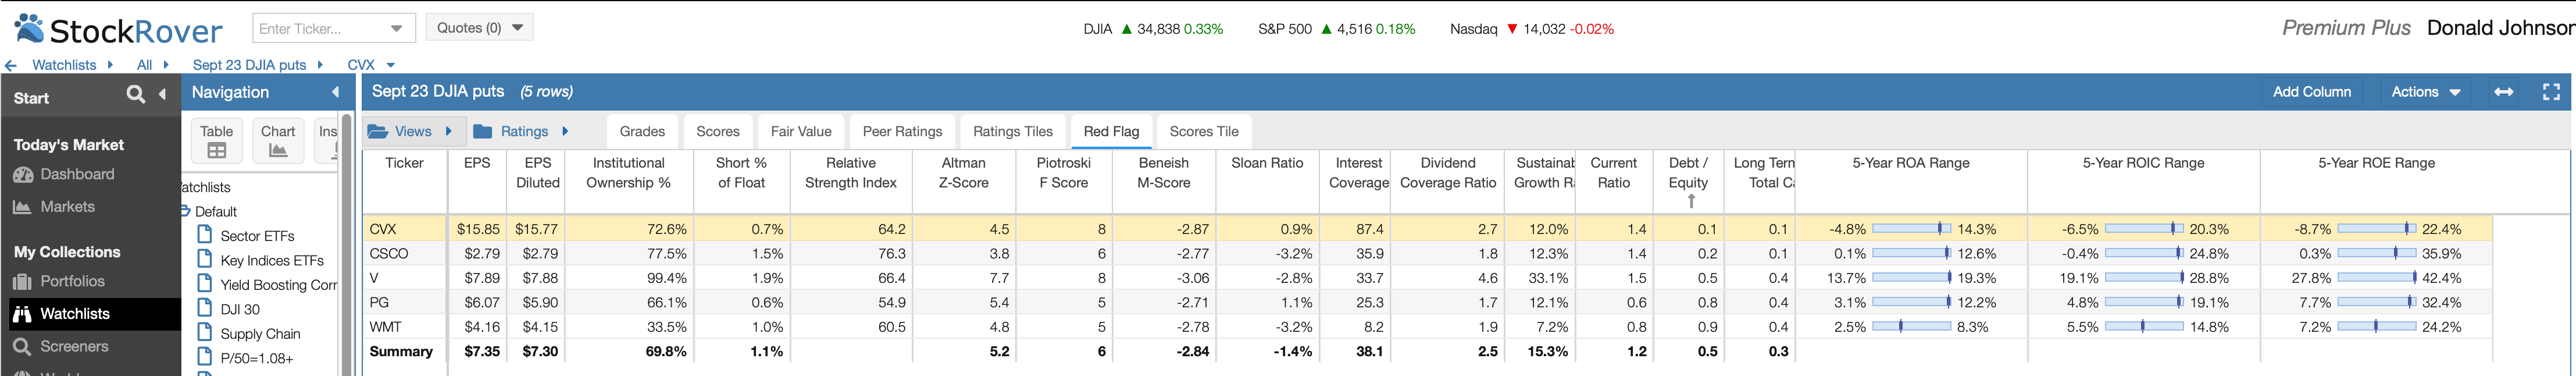Open the DJI 30 watchlist
This screenshot has width=2576, height=376.
(x=240, y=310)
